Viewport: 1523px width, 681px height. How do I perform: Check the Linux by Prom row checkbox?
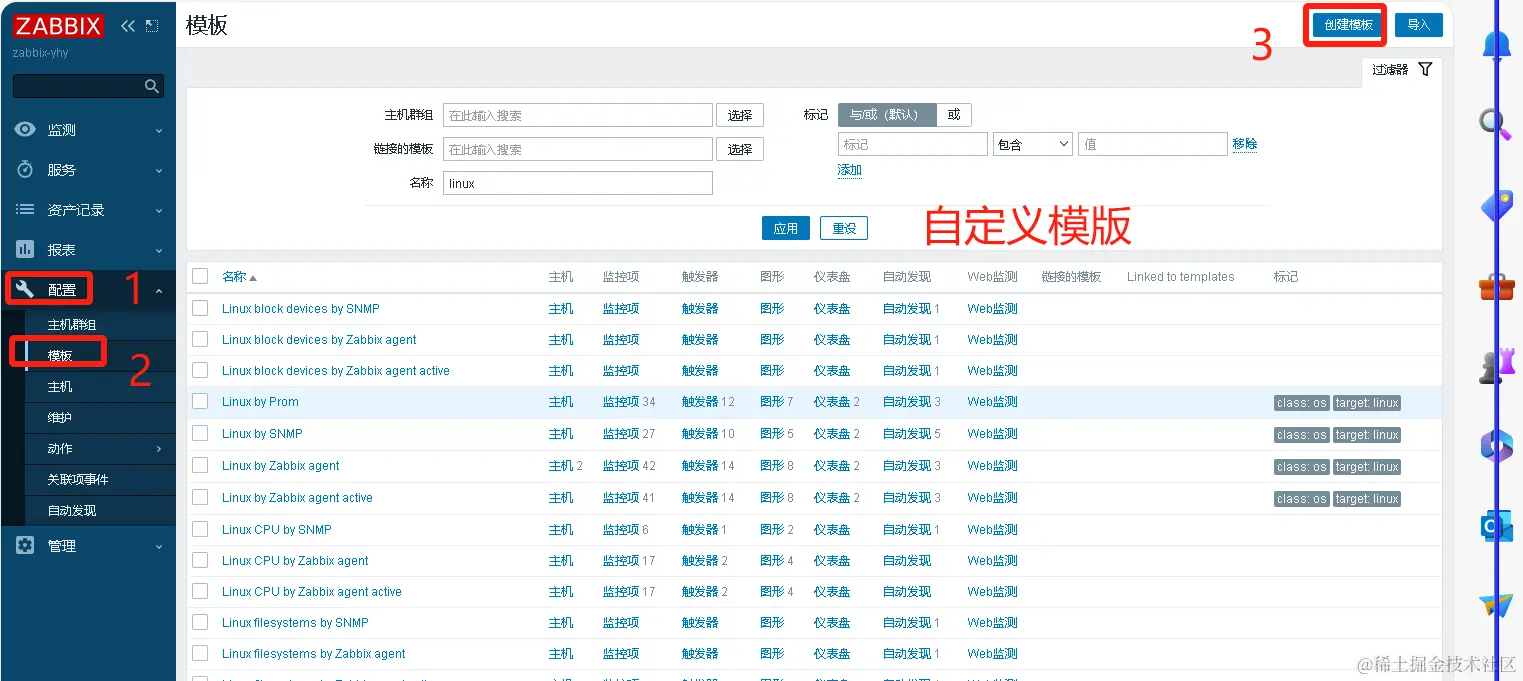pos(200,402)
